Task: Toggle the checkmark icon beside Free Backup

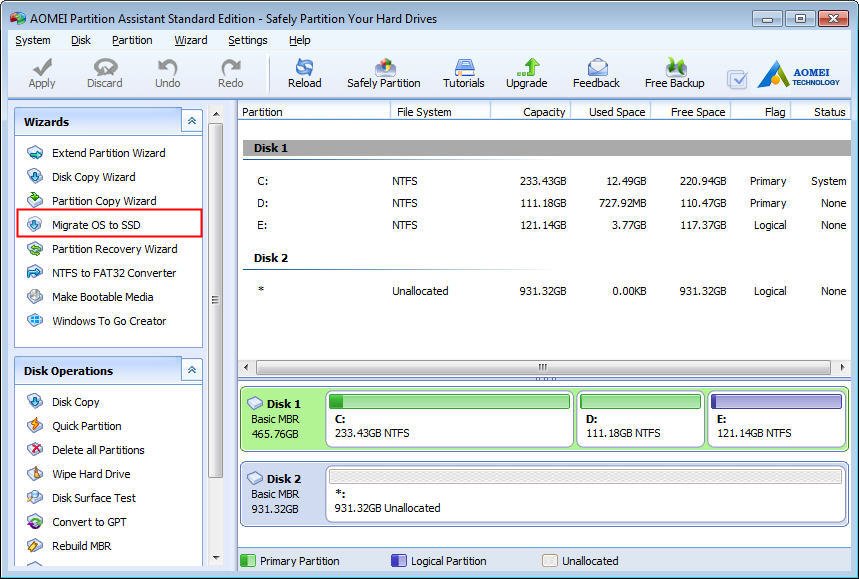Action: (x=737, y=79)
